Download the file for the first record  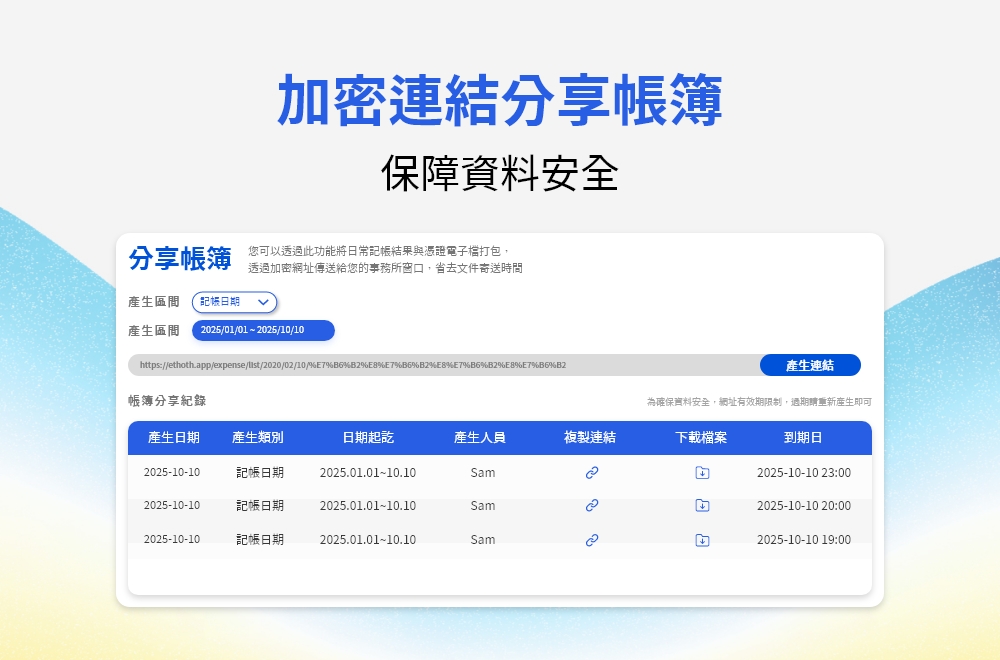pos(701,472)
